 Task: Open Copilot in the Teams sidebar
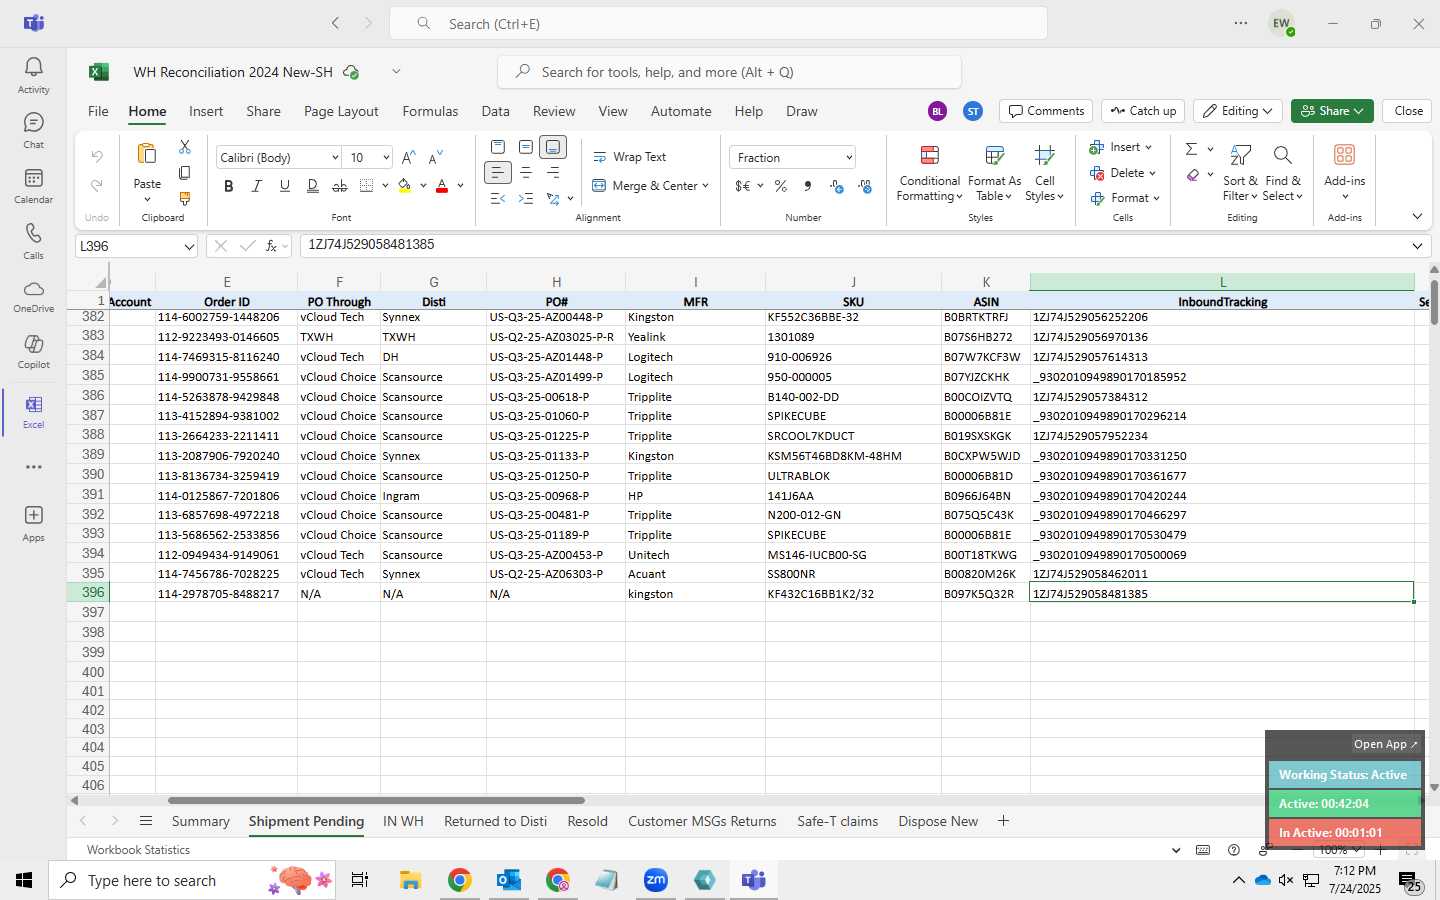pos(33,349)
